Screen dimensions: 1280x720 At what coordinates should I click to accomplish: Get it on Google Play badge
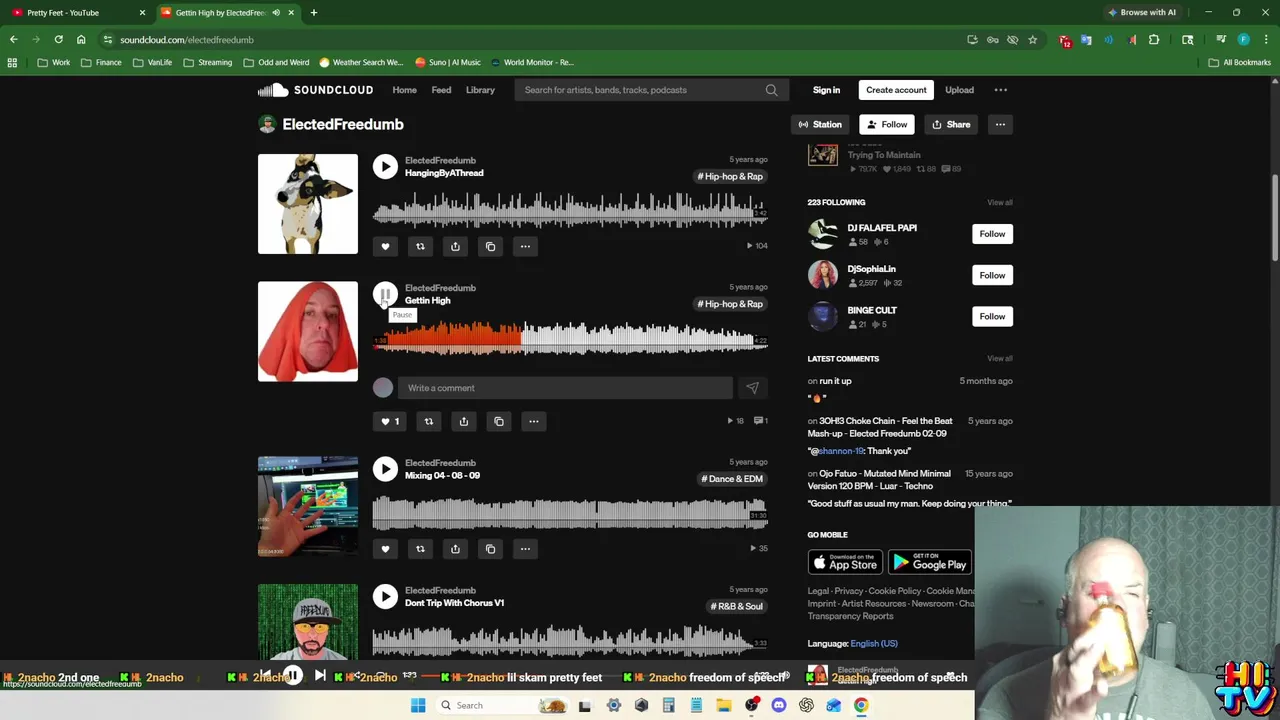[x=930, y=564]
